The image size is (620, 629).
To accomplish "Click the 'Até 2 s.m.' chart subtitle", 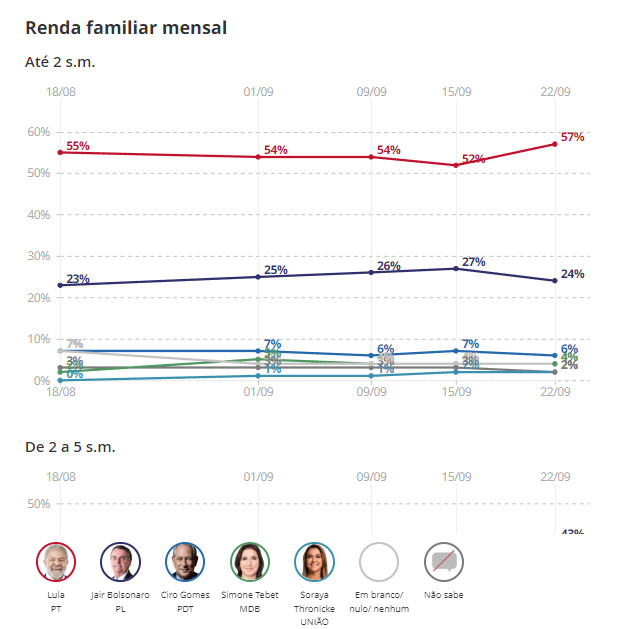I will (60, 62).
